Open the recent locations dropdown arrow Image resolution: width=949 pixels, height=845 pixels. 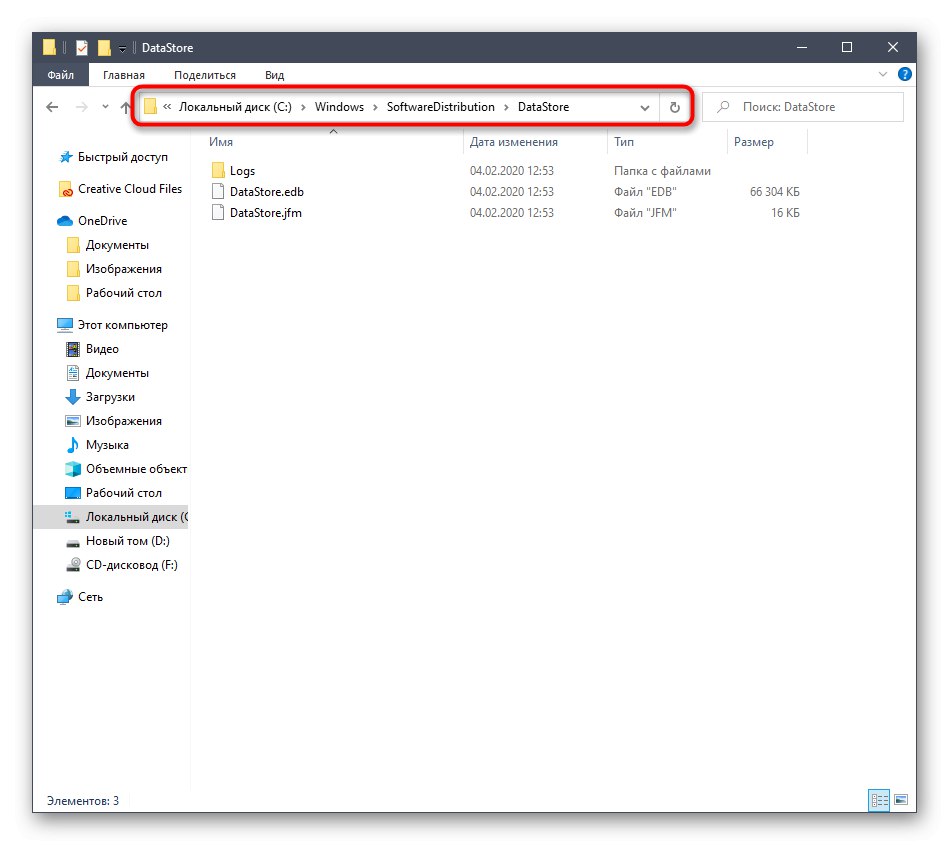point(105,107)
